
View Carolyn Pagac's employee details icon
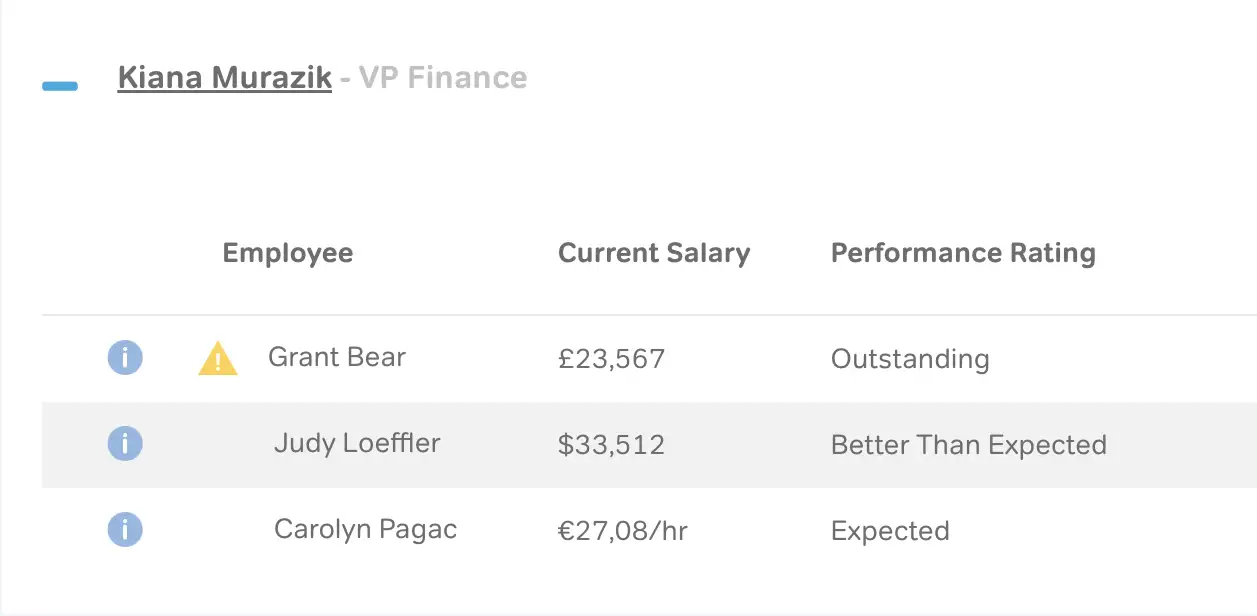(124, 529)
